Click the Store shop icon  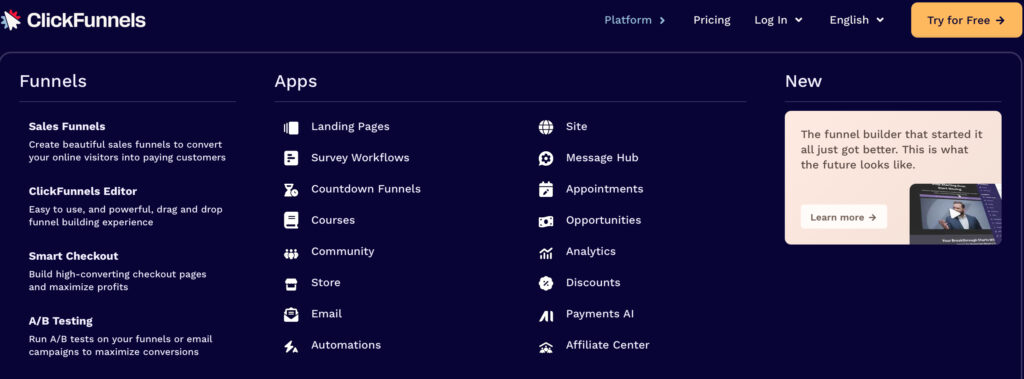291,284
